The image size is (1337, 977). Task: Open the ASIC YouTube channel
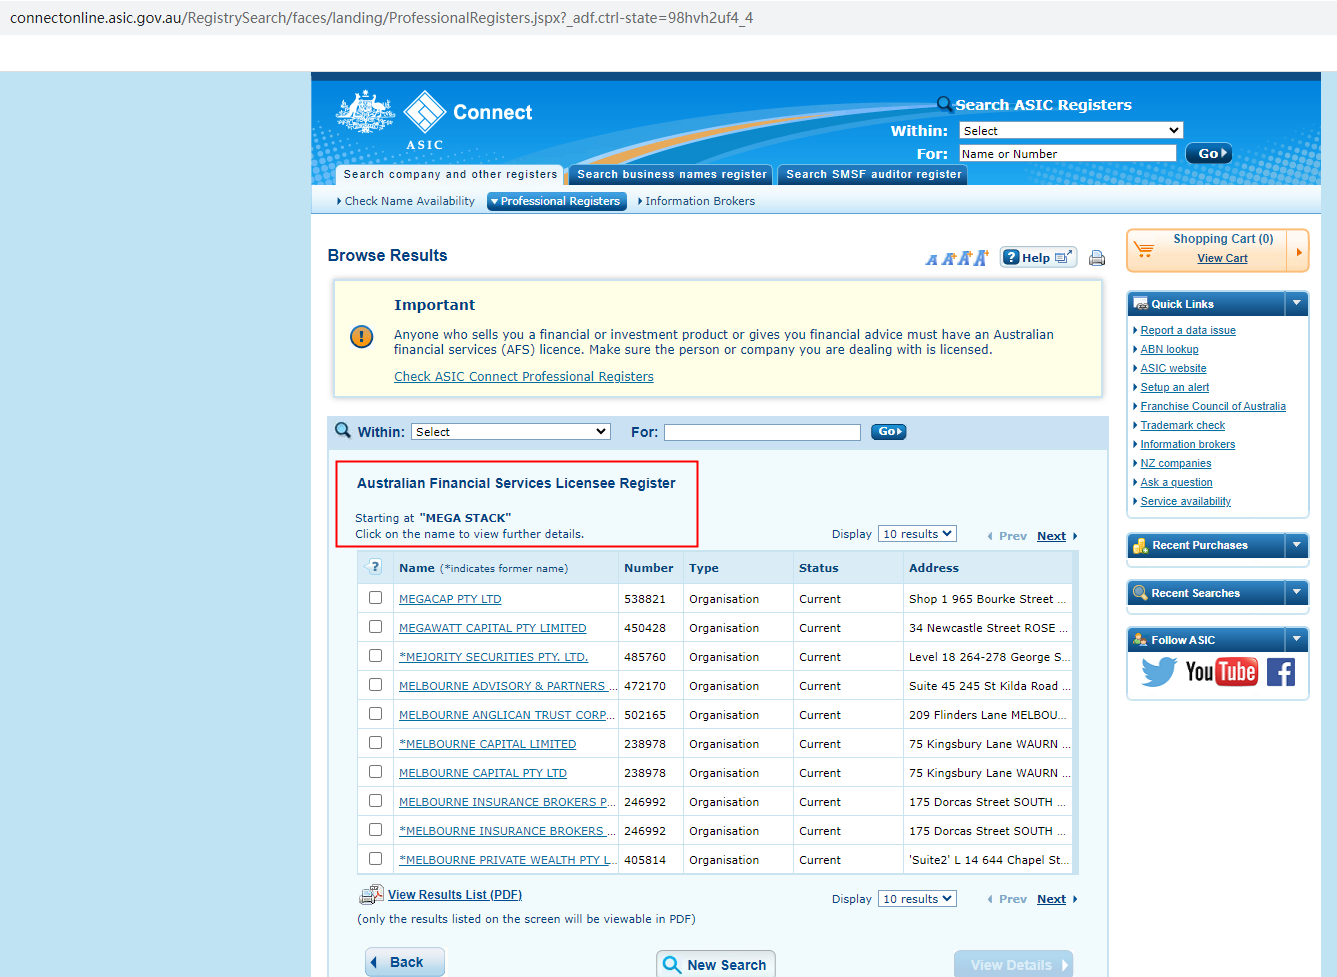pos(1221,672)
